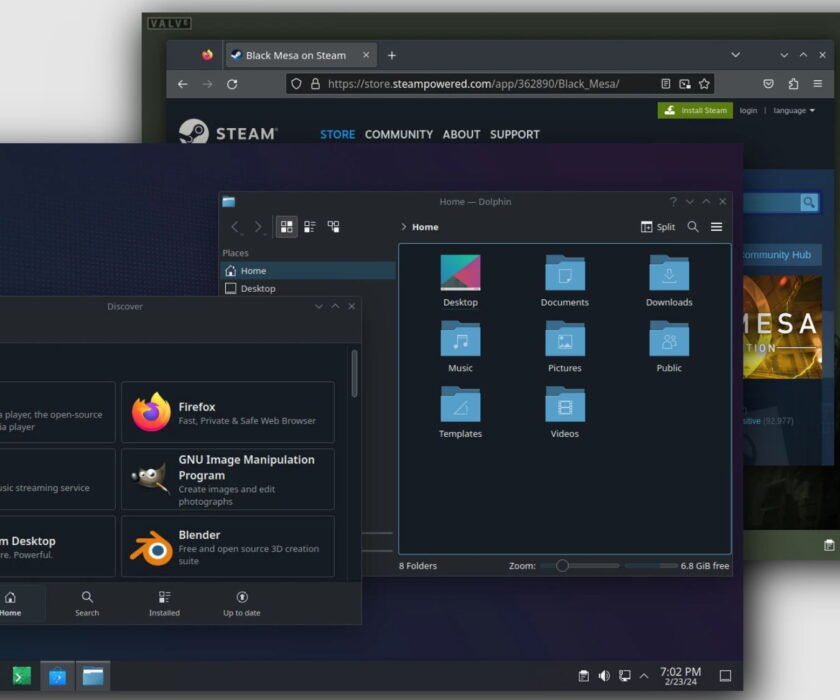Go back in the Firefox toolbar
This screenshot has height=700, width=840.
(x=183, y=84)
